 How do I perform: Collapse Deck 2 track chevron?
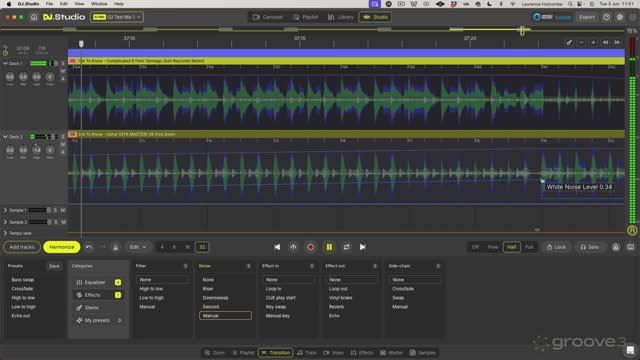pos(5,137)
